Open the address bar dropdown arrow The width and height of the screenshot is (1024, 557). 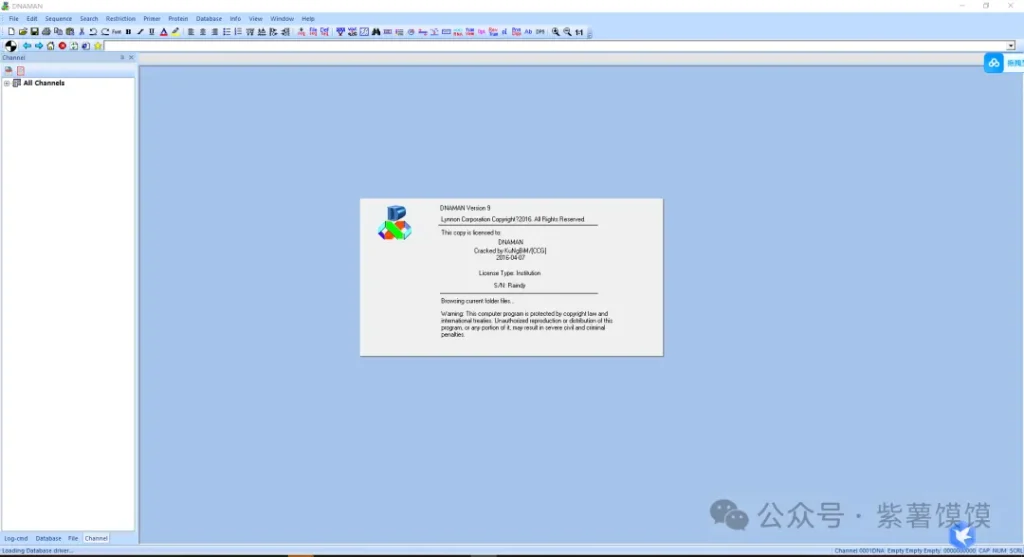[1010, 46]
